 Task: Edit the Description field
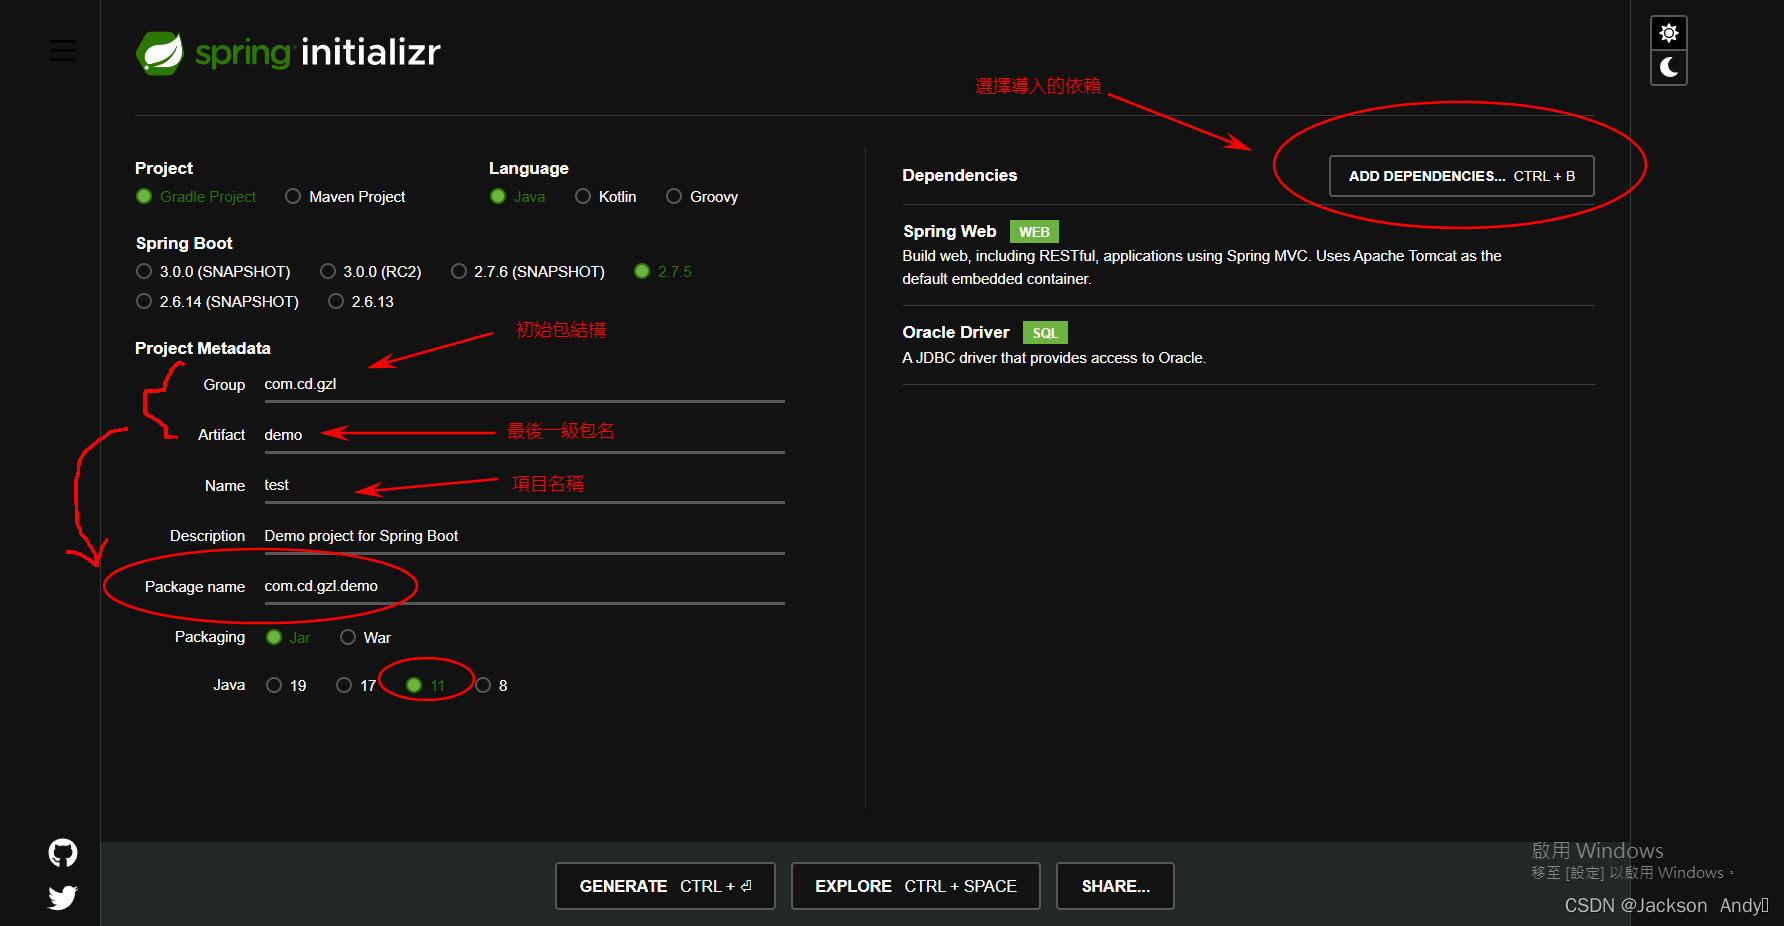coord(524,536)
